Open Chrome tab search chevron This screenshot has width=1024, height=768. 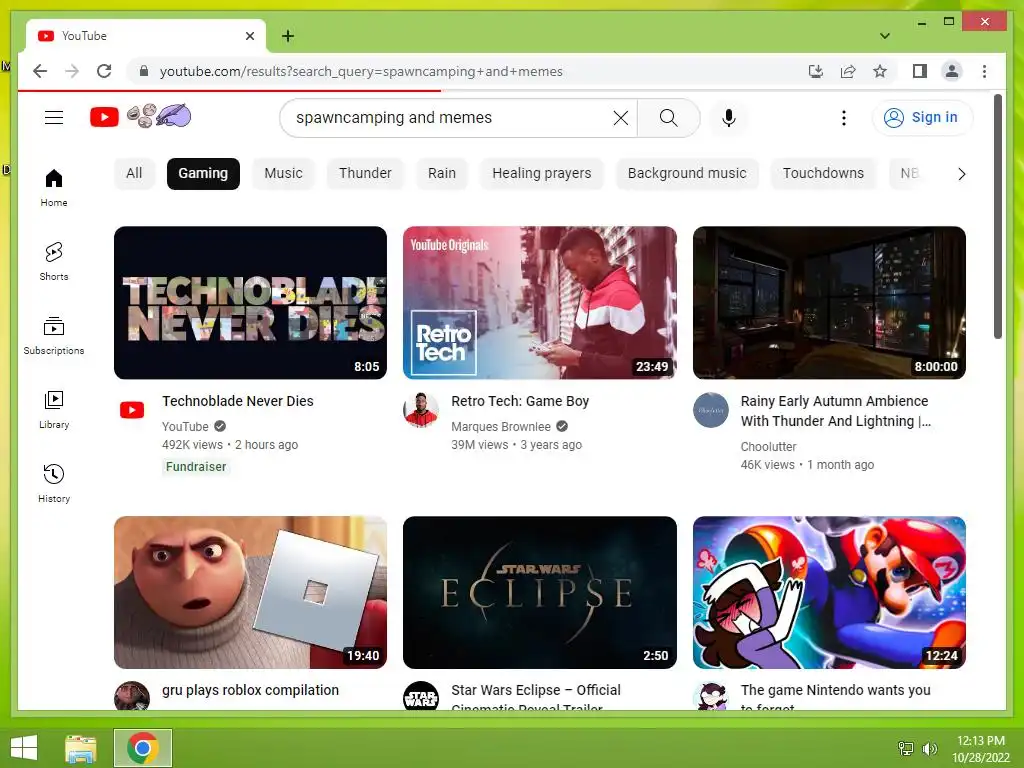[885, 36]
